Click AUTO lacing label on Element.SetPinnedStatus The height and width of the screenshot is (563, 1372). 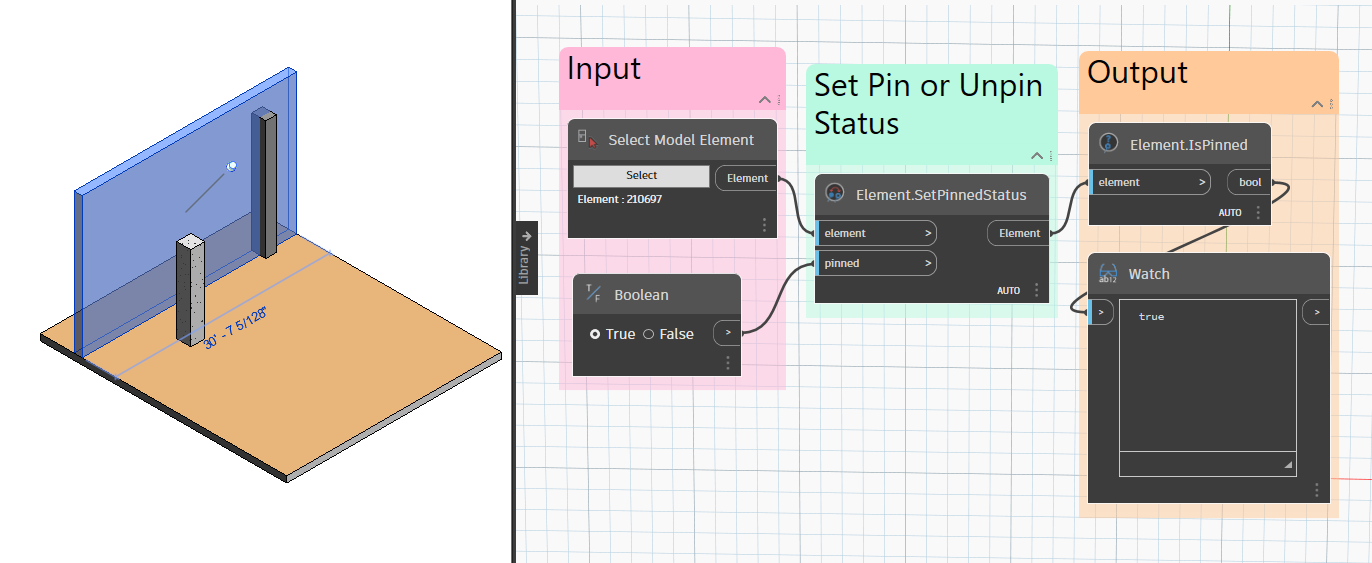click(x=1008, y=290)
